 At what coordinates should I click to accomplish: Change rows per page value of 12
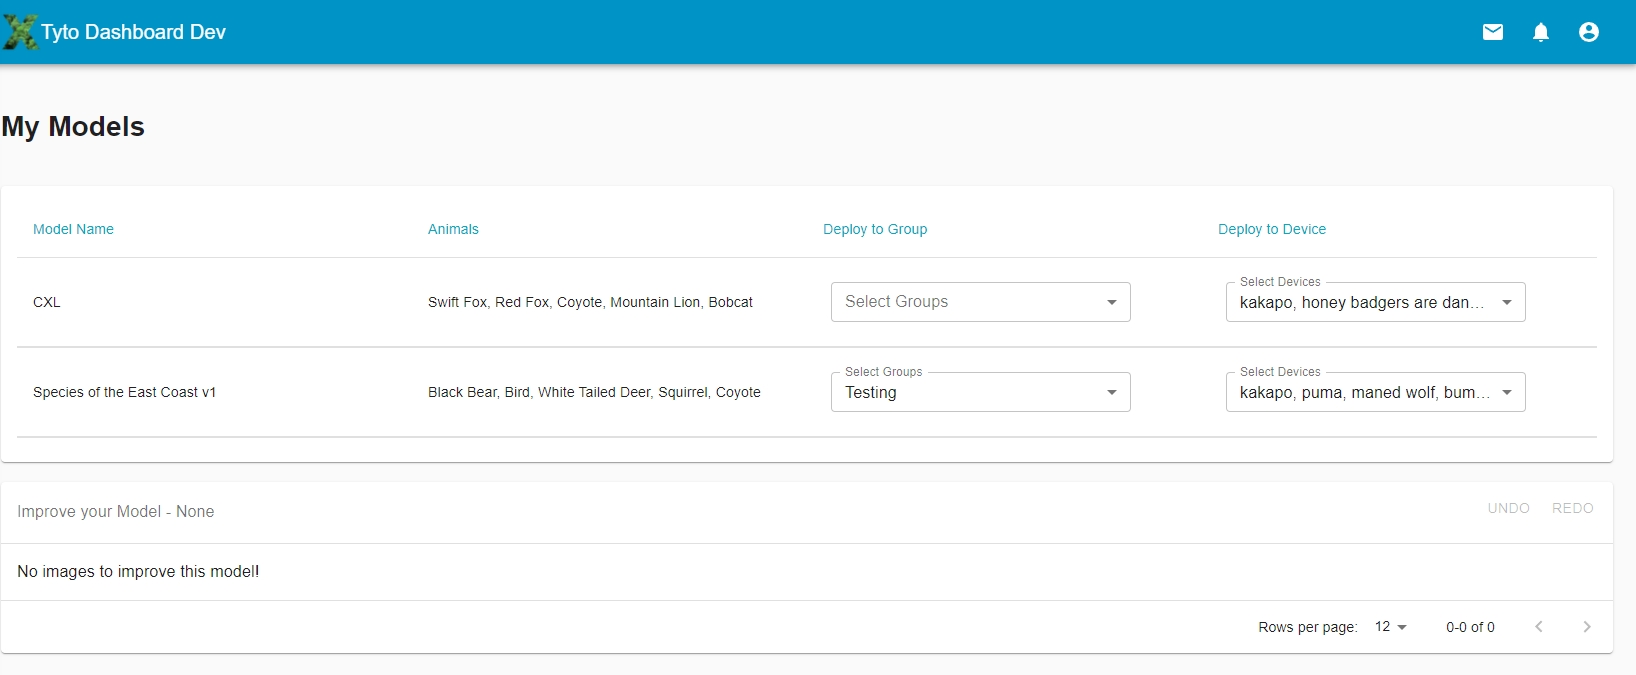(1390, 627)
